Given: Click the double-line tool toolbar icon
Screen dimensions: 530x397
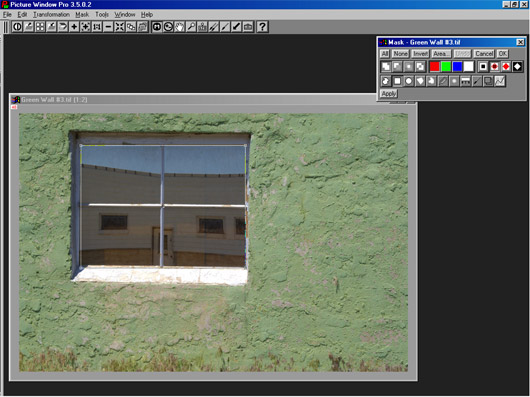Looking at the screenshot, I should 214,27.
